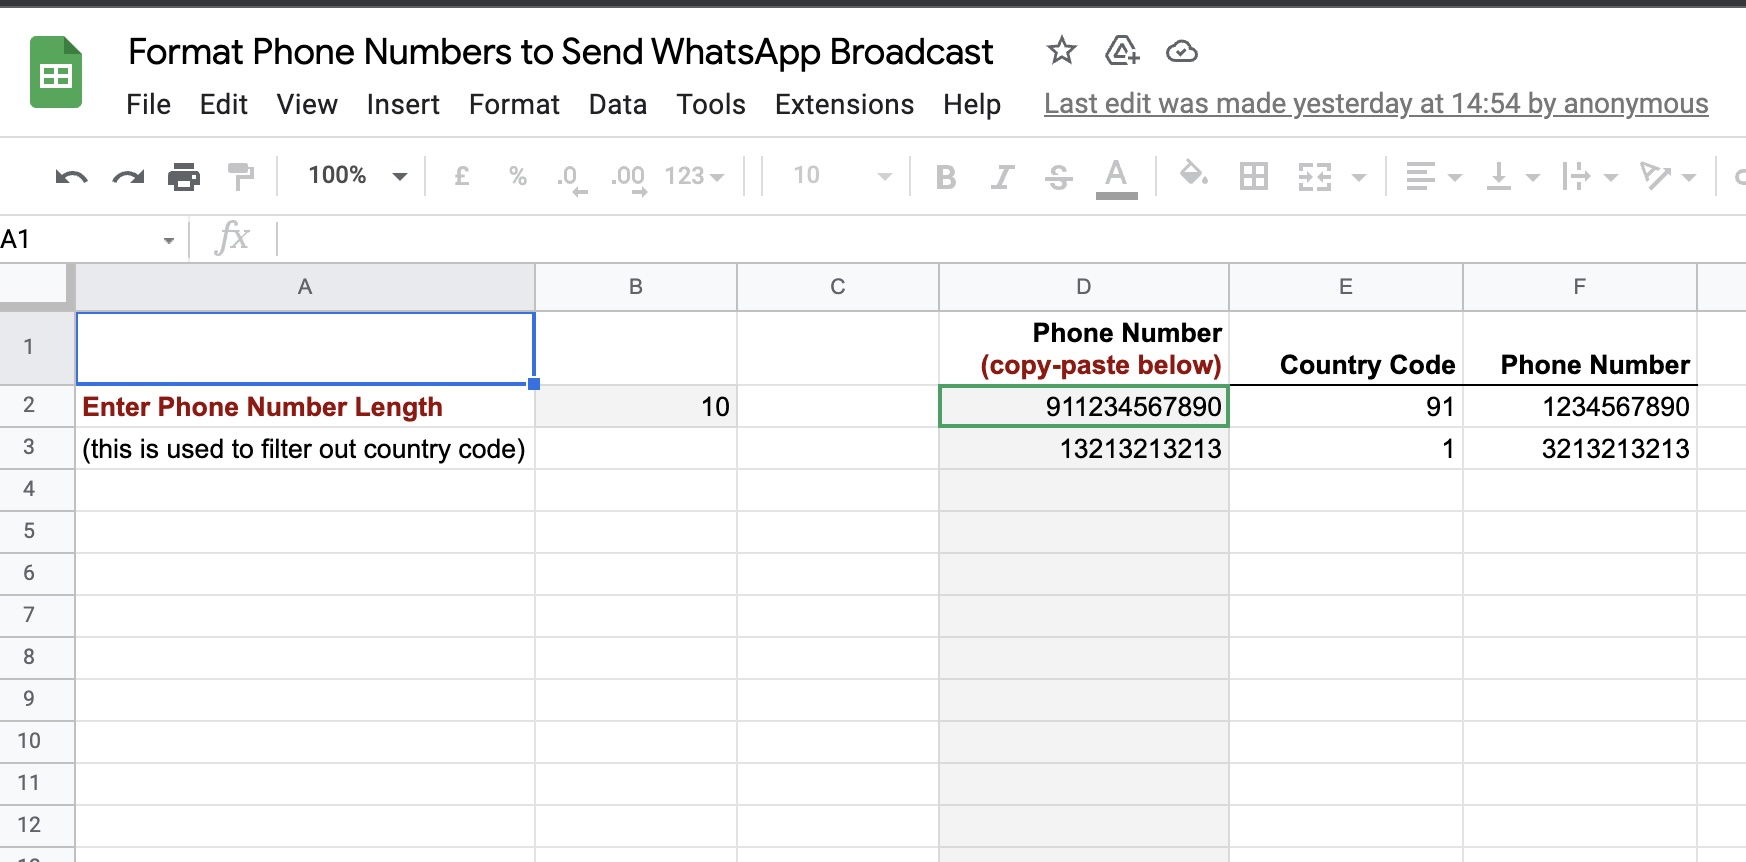Open the Tools menu

(x=711, y=104)
